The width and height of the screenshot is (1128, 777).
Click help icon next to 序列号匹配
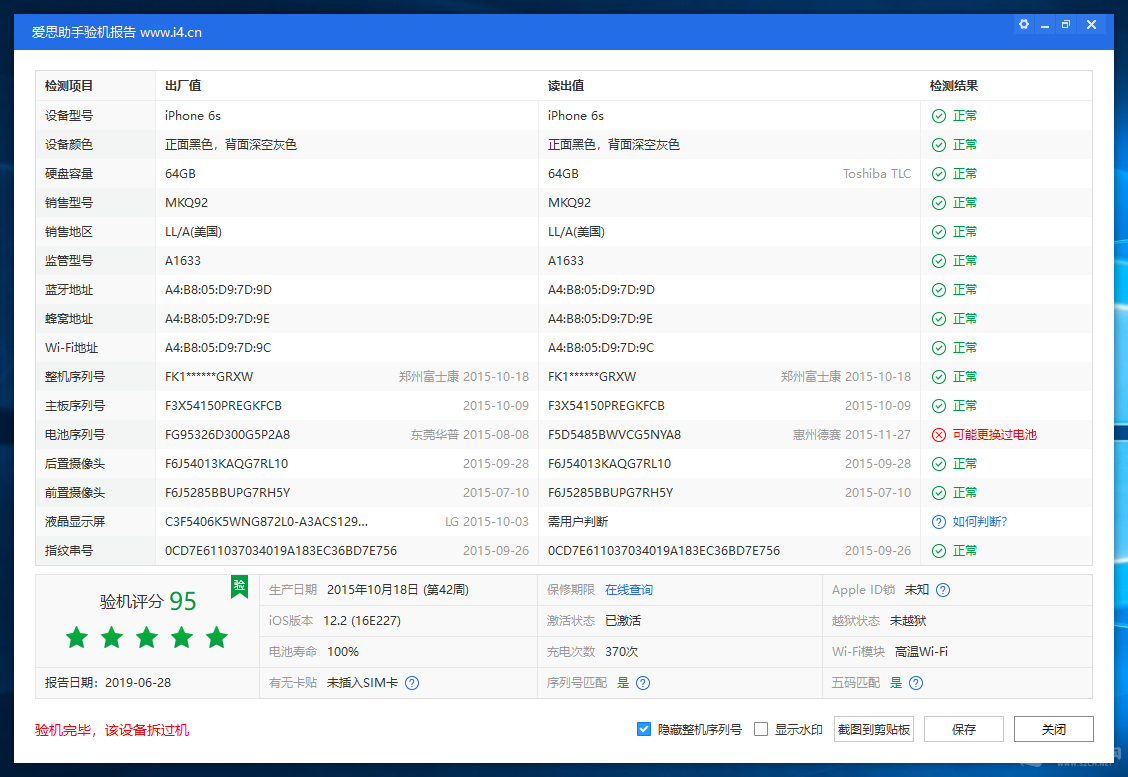(x=643, y=683)
